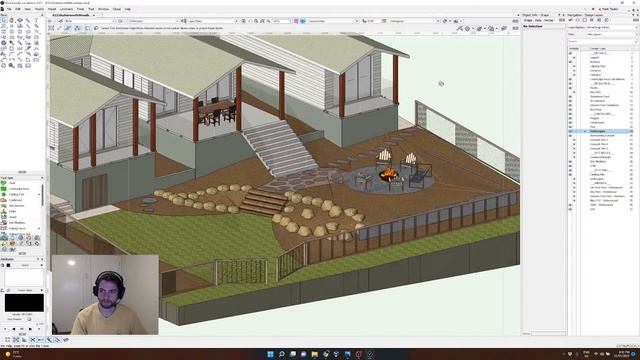Toggle visibility of Concept Plan 1 layer
640x360 pixels.
(574, 140)
